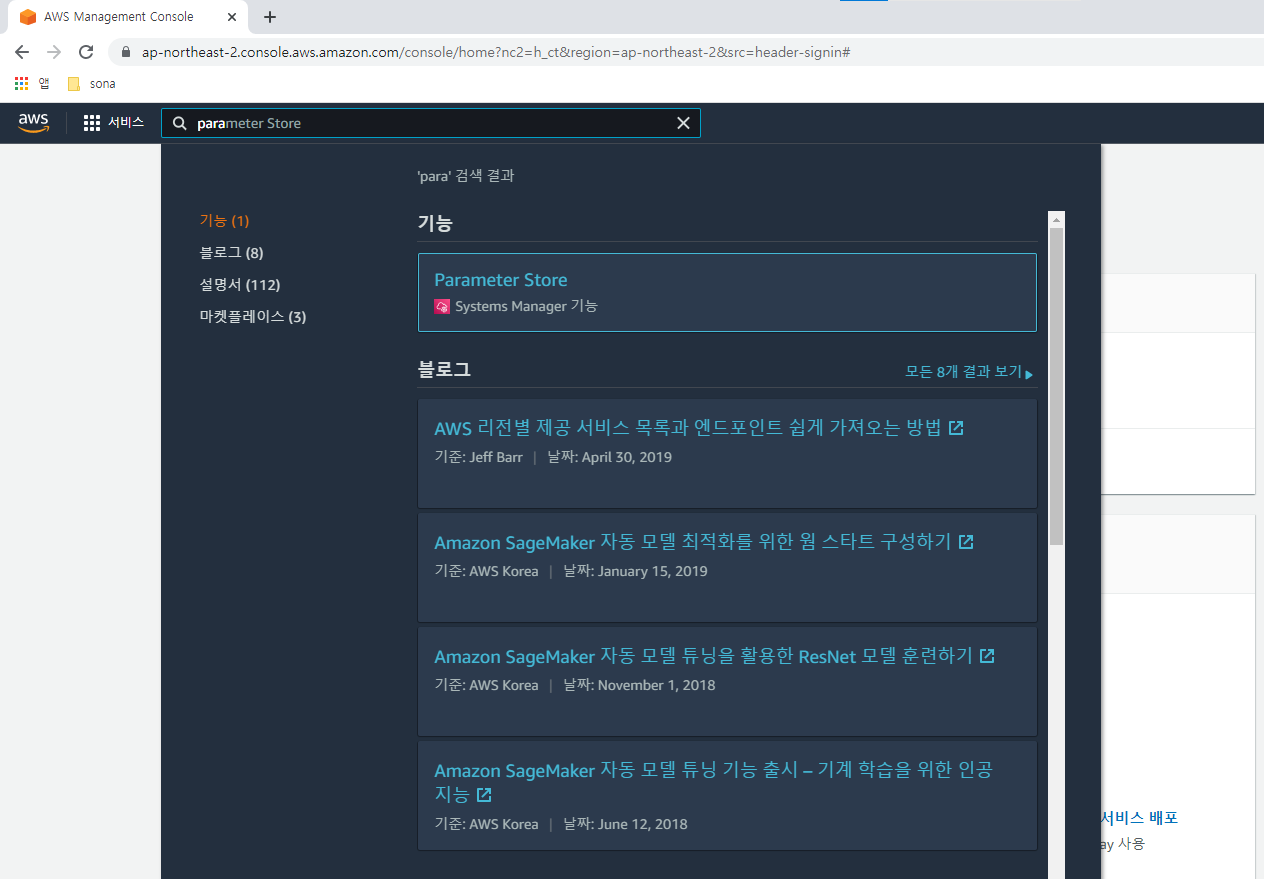Viewport: 1264px width, 879px height.
Task: Click the external link icon beside ResNet 모델 훈련하기
Action: [x=987, y=656]
